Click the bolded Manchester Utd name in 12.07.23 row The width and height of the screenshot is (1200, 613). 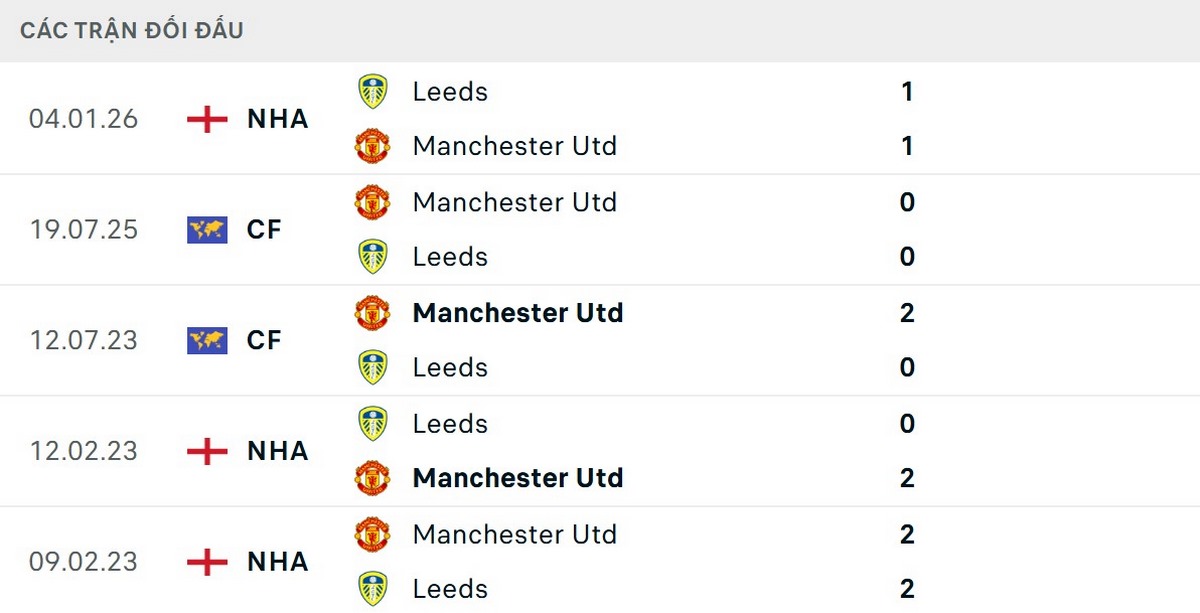[x=517, y=312]
